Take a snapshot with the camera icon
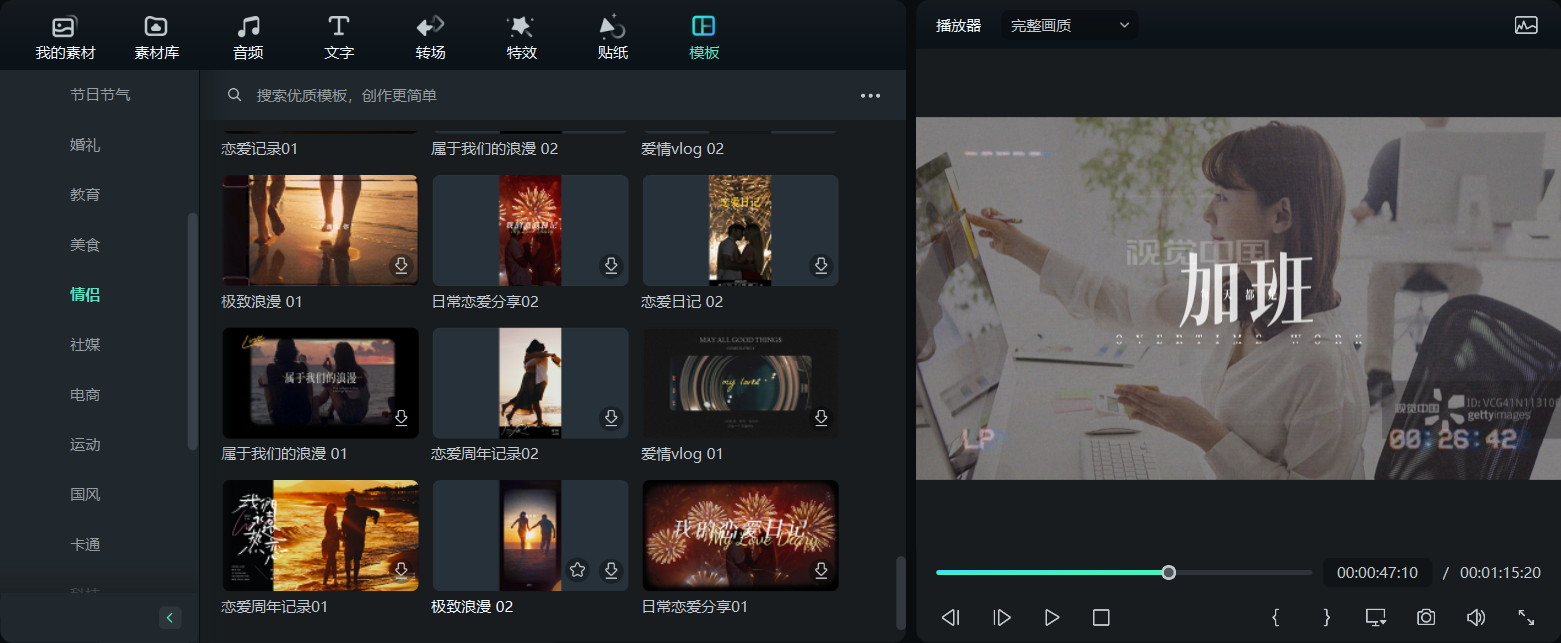Image resolution: width=1561 pixels, height=643 pixels. [1426, 617]
